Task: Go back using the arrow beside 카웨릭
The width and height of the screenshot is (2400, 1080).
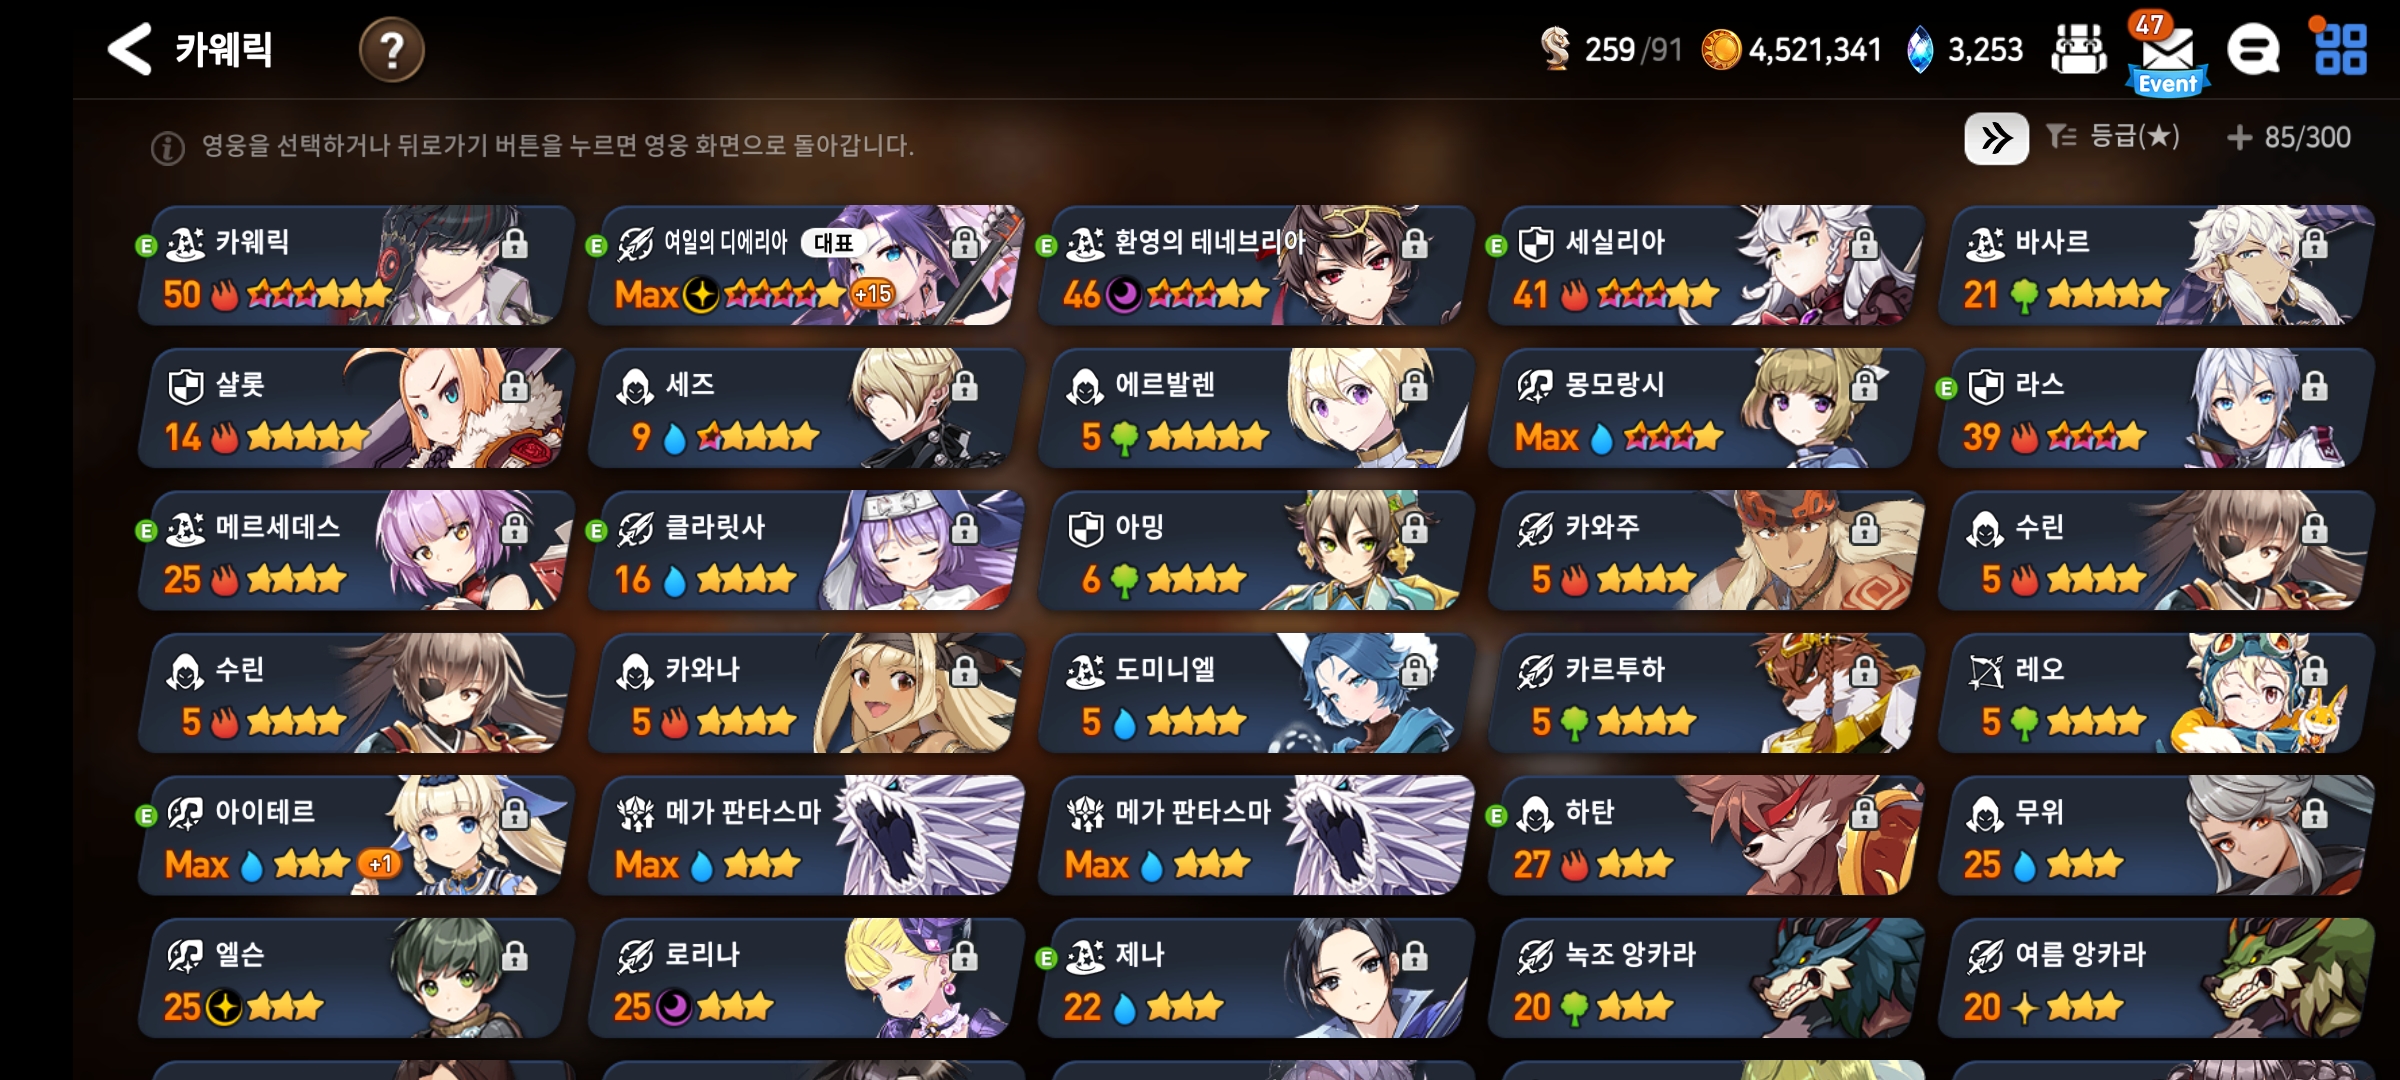Action: (131, 49)
